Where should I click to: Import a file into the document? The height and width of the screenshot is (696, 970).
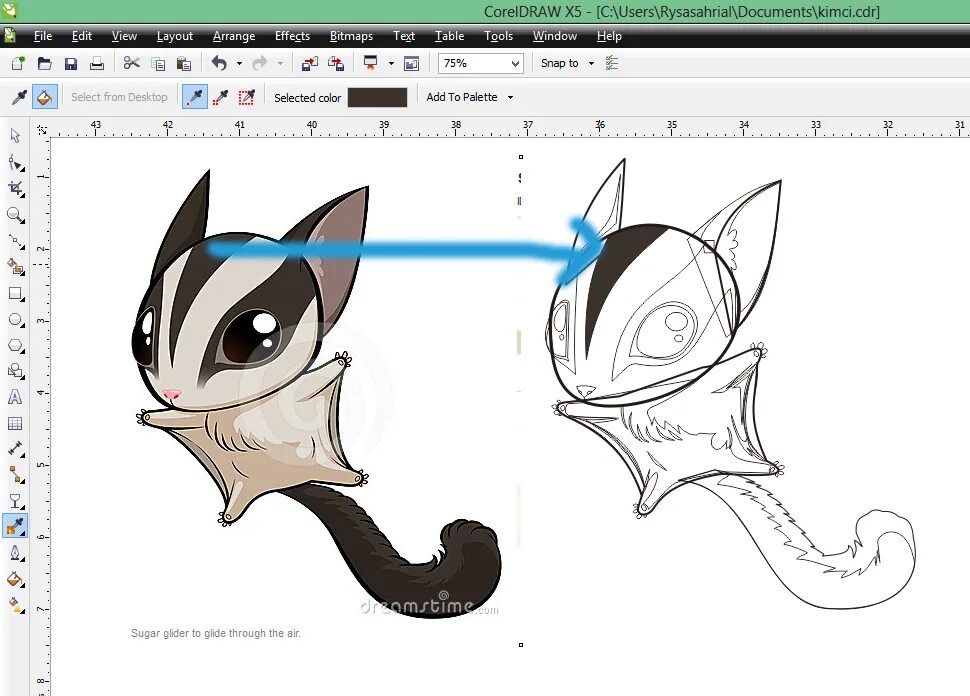(x=309, y=63)
